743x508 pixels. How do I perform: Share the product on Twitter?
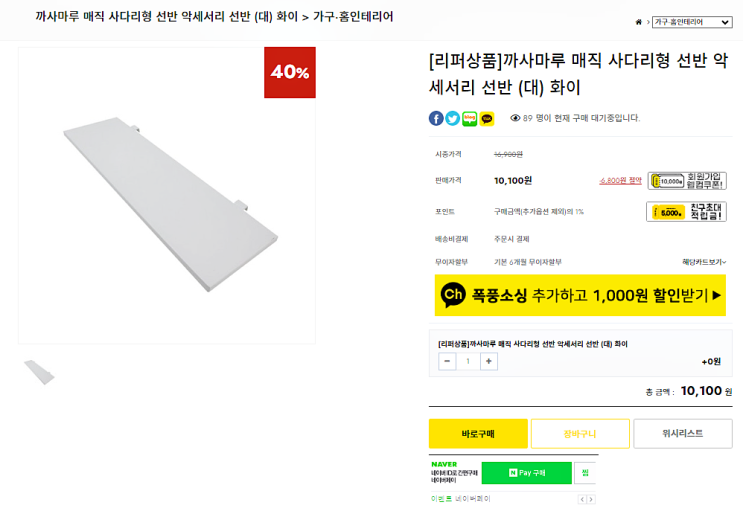coord(452,118)
